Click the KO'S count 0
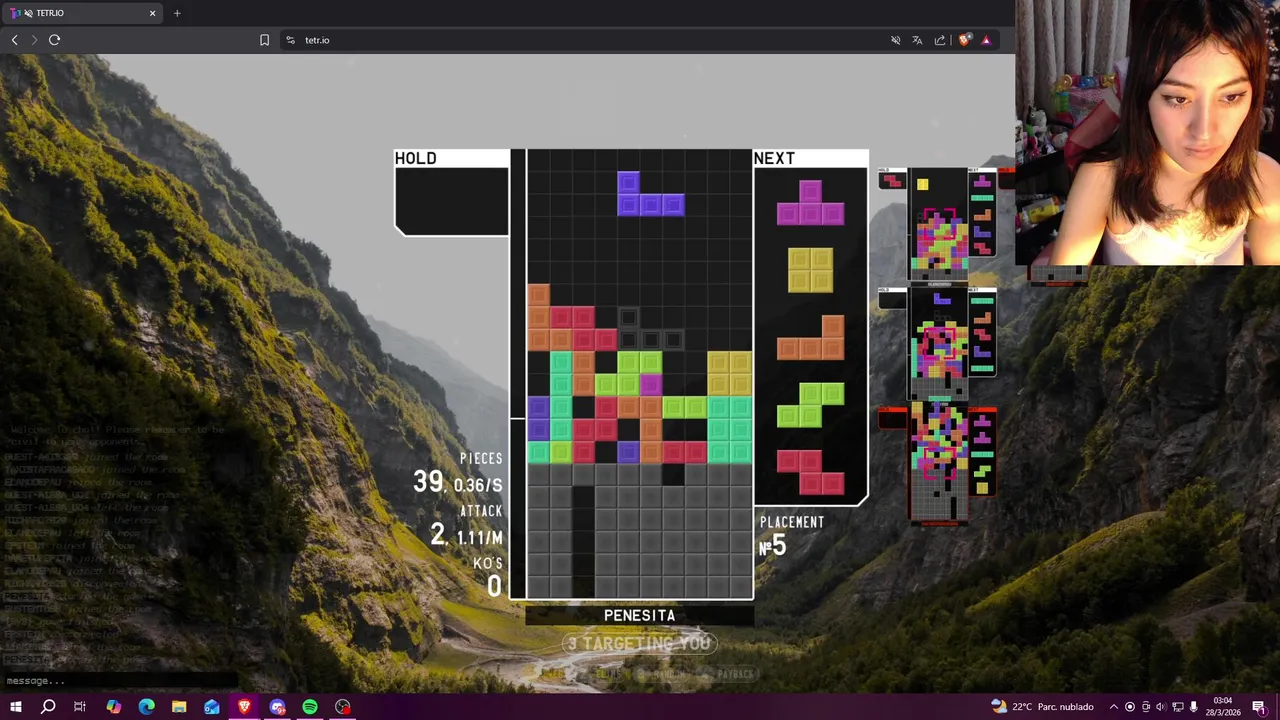Image resolution: width=1280 pixels, height=720 pixels. pos(494,586)
